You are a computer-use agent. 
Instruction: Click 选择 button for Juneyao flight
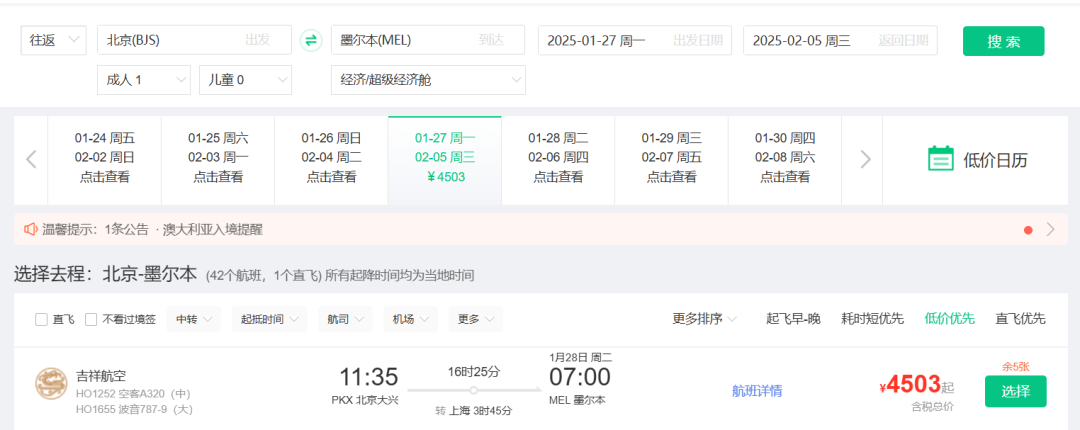coord(1015,391)
